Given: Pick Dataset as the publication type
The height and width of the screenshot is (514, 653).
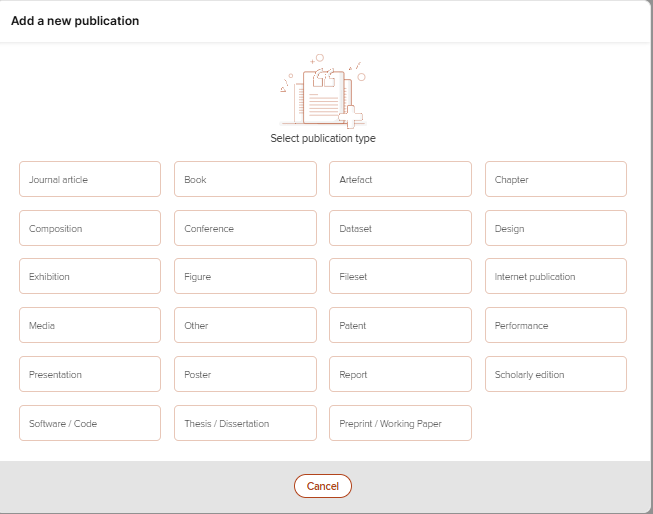Looking at the screenshot, I should pos(400,228).
